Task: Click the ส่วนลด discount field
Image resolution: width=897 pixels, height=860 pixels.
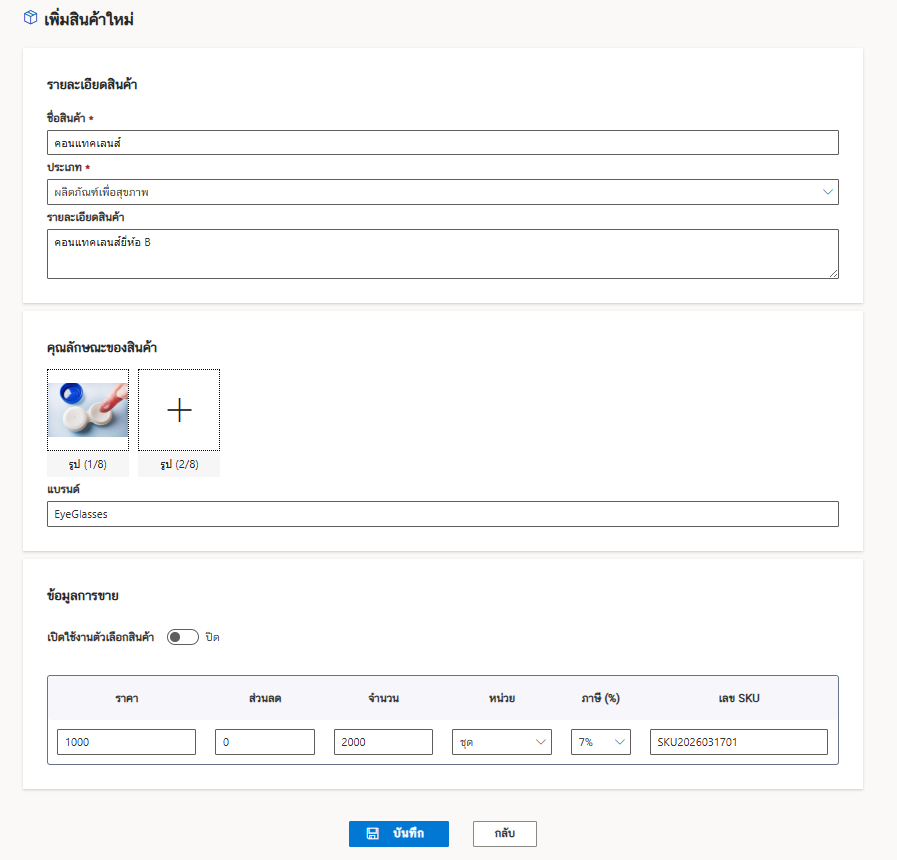Action: (x=265, y=742)
